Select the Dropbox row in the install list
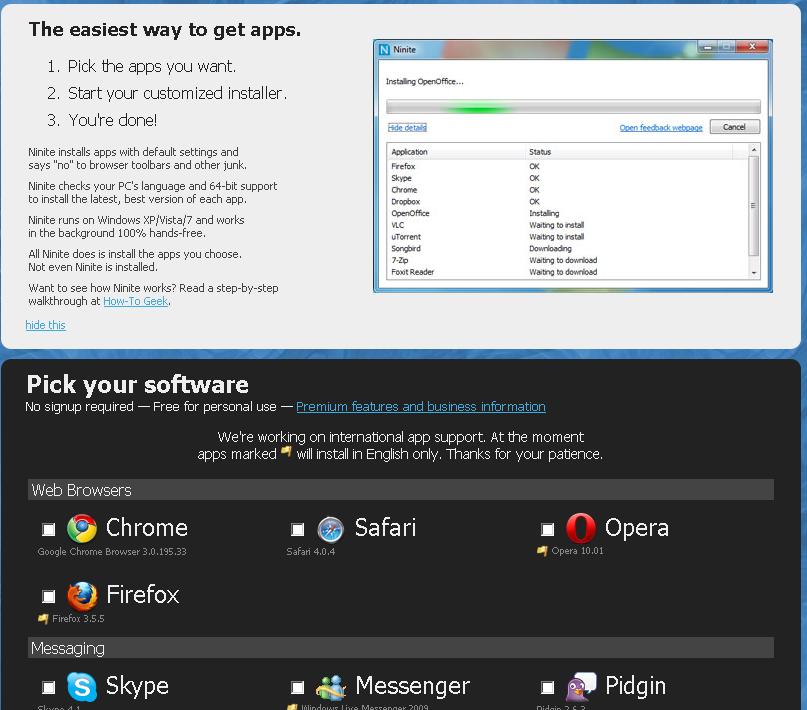807x710 pixels. pos(568,202)
